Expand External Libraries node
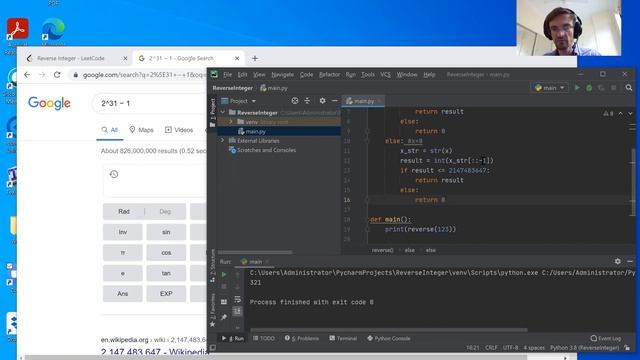Screen dimensions: 640x360 223,140
